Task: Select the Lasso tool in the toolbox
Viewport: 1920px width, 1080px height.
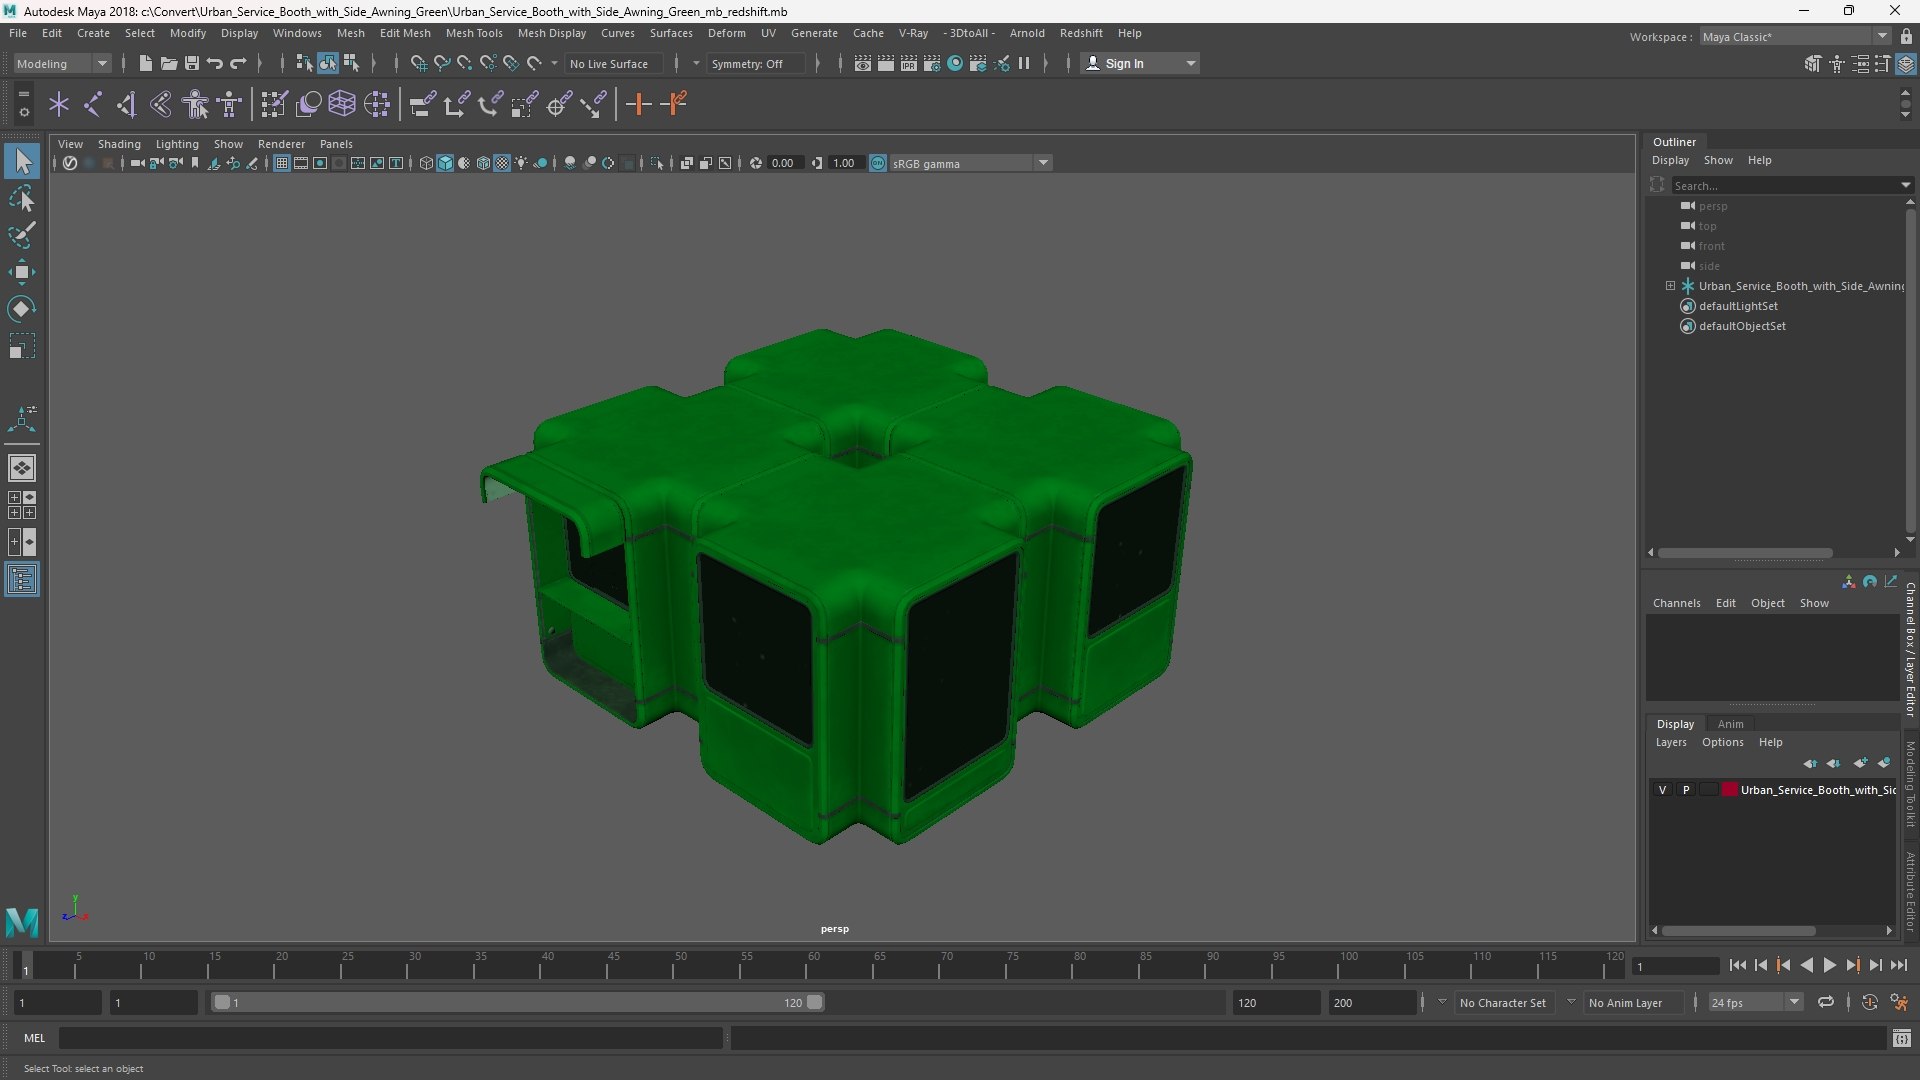Action: click(x=22, y=199)
